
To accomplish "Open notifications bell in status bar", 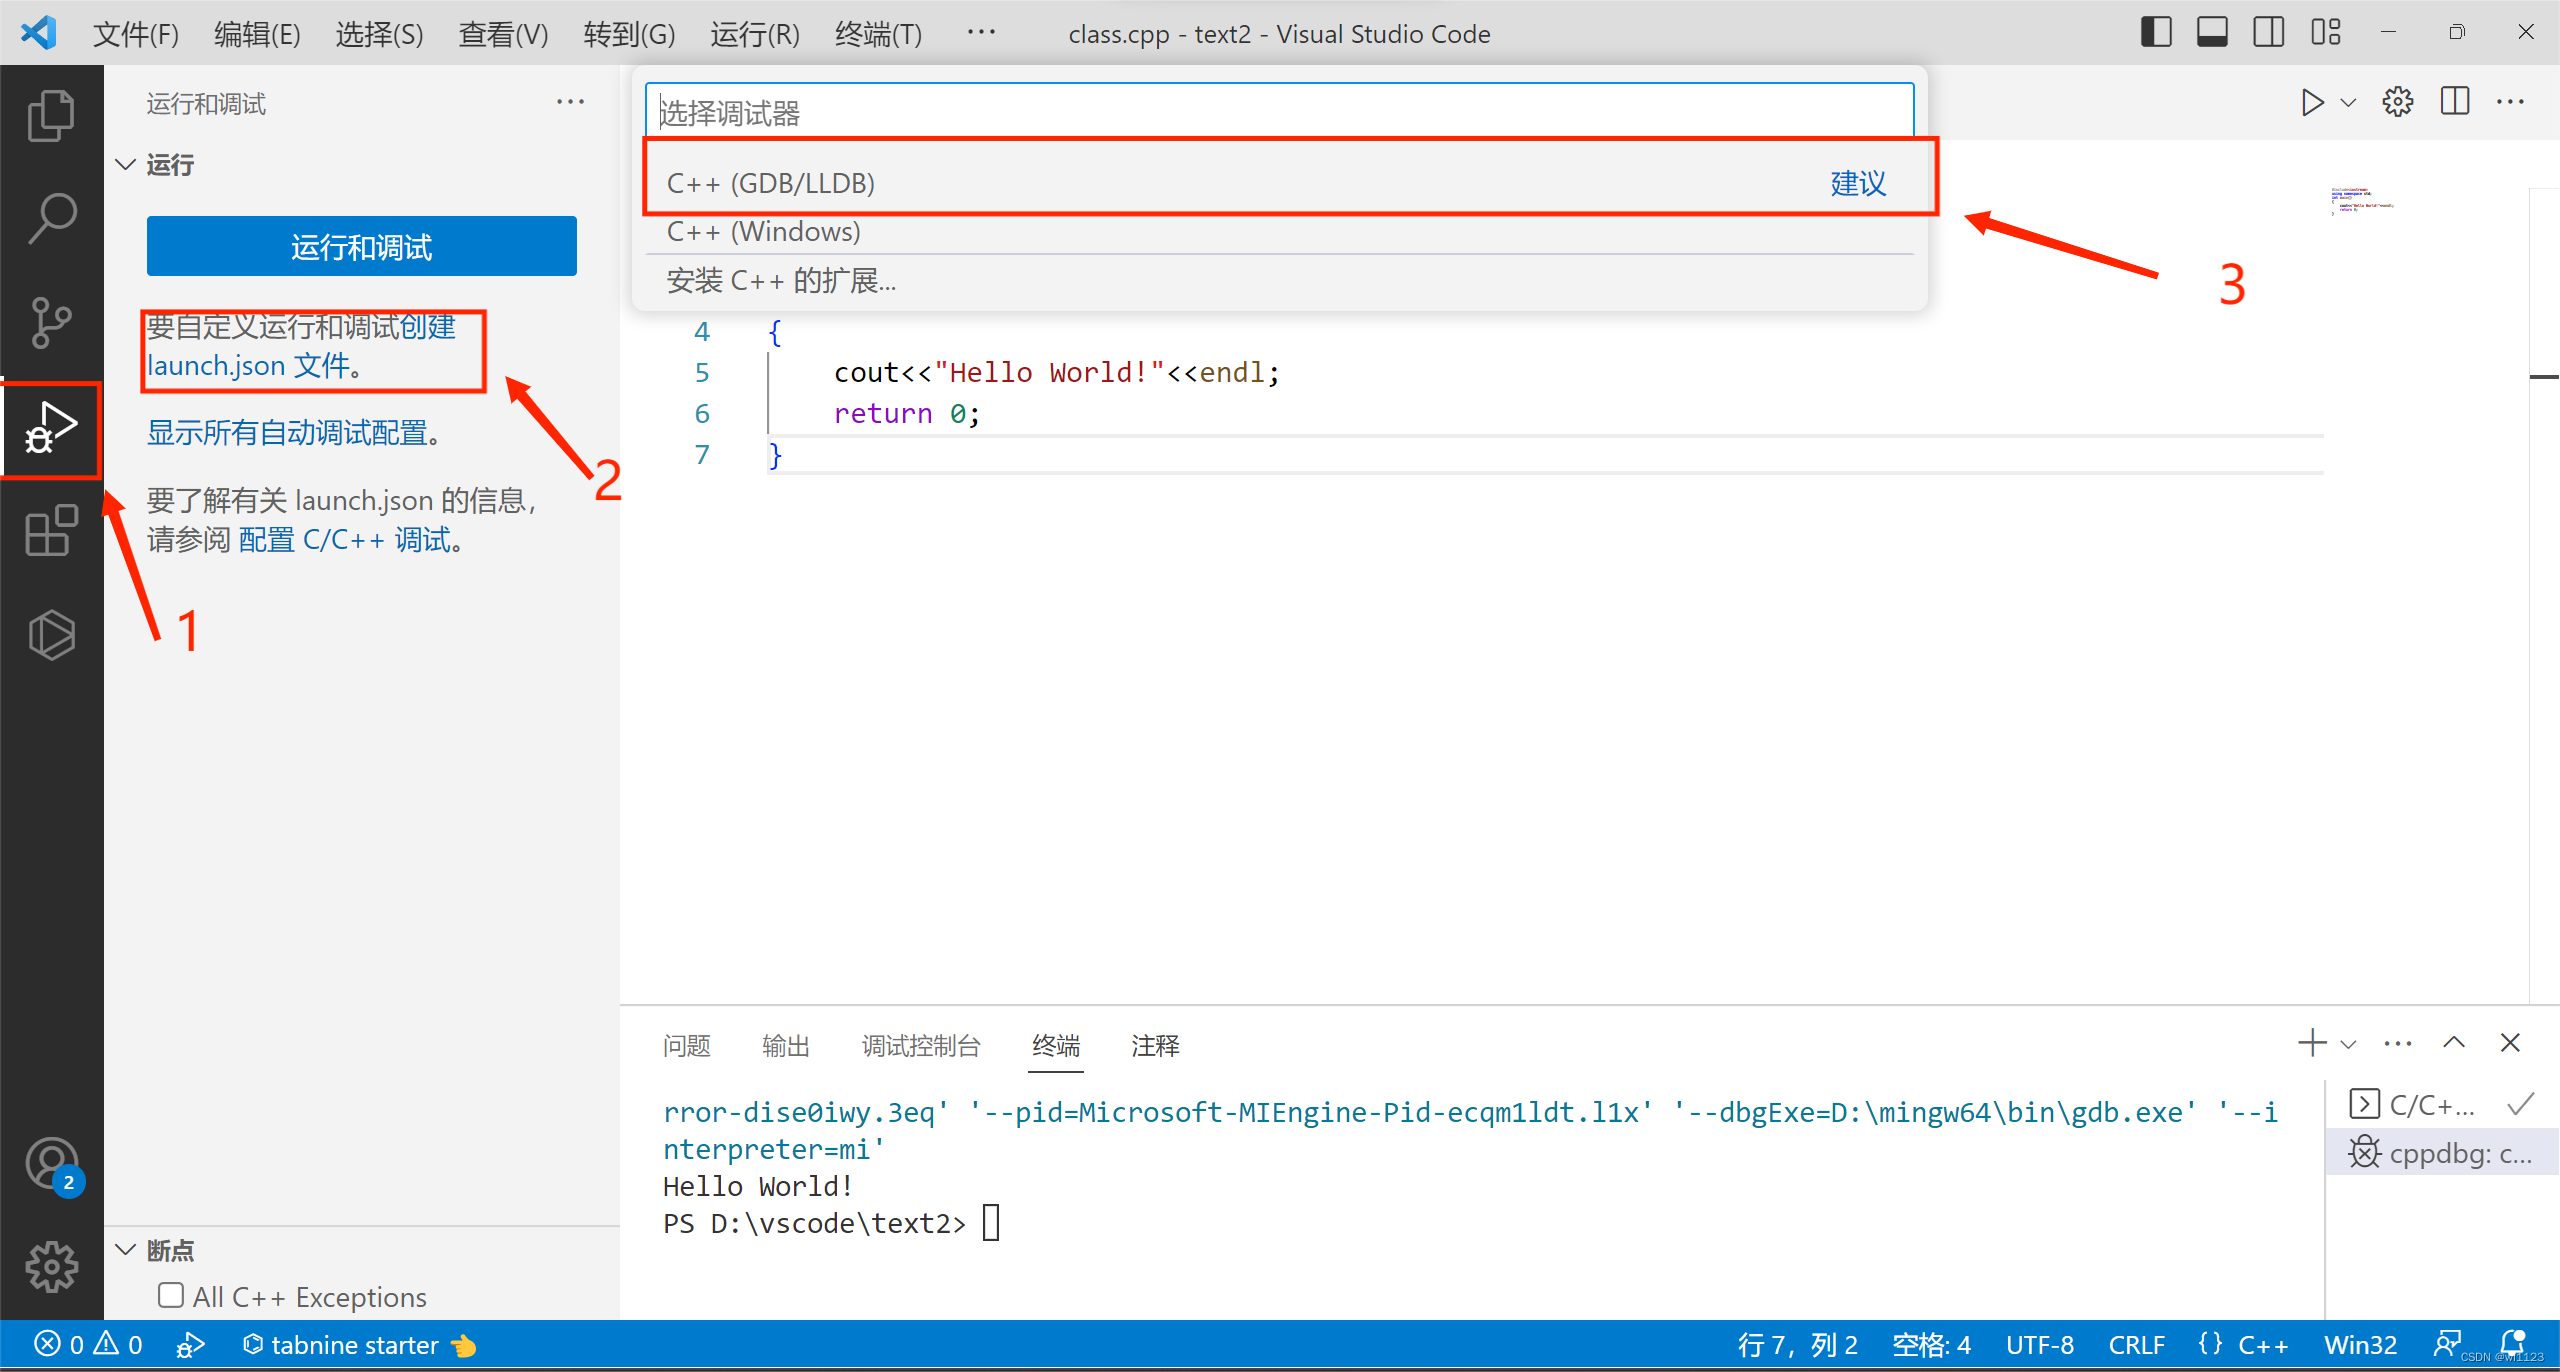I will (2512, 1343).
